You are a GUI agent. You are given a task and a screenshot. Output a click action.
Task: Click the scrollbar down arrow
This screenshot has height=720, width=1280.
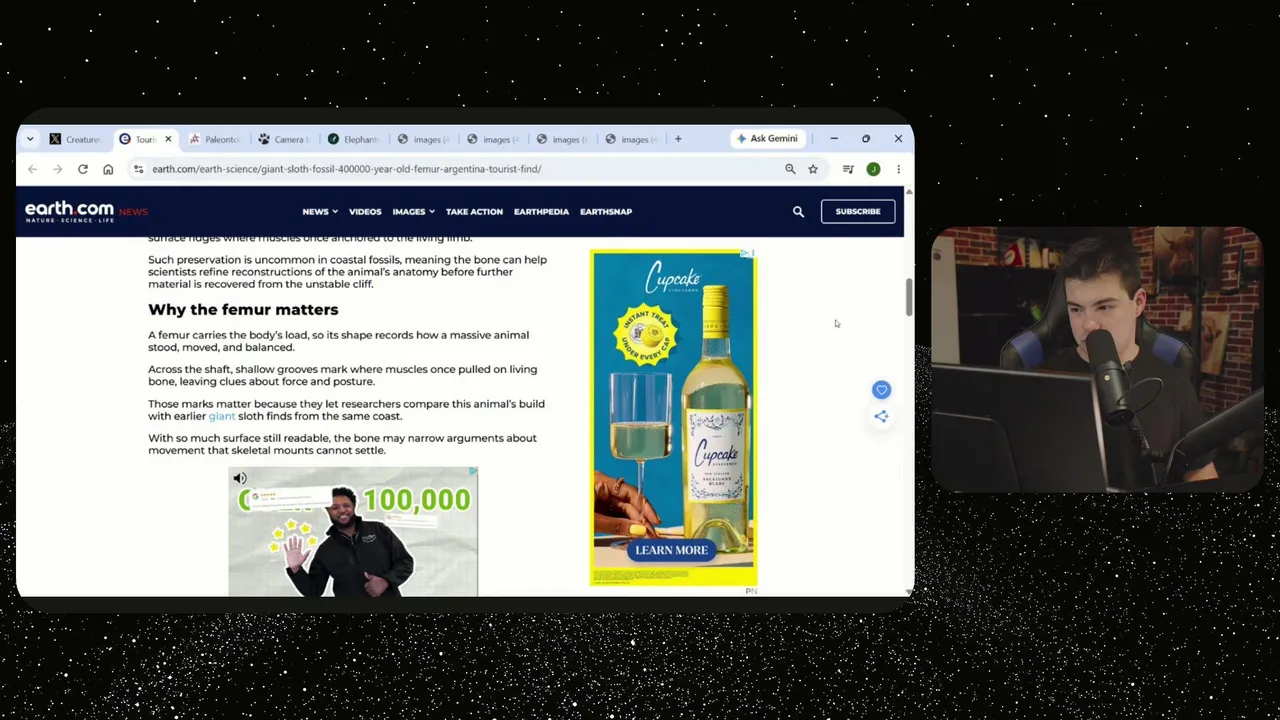(x=909, y=591)
